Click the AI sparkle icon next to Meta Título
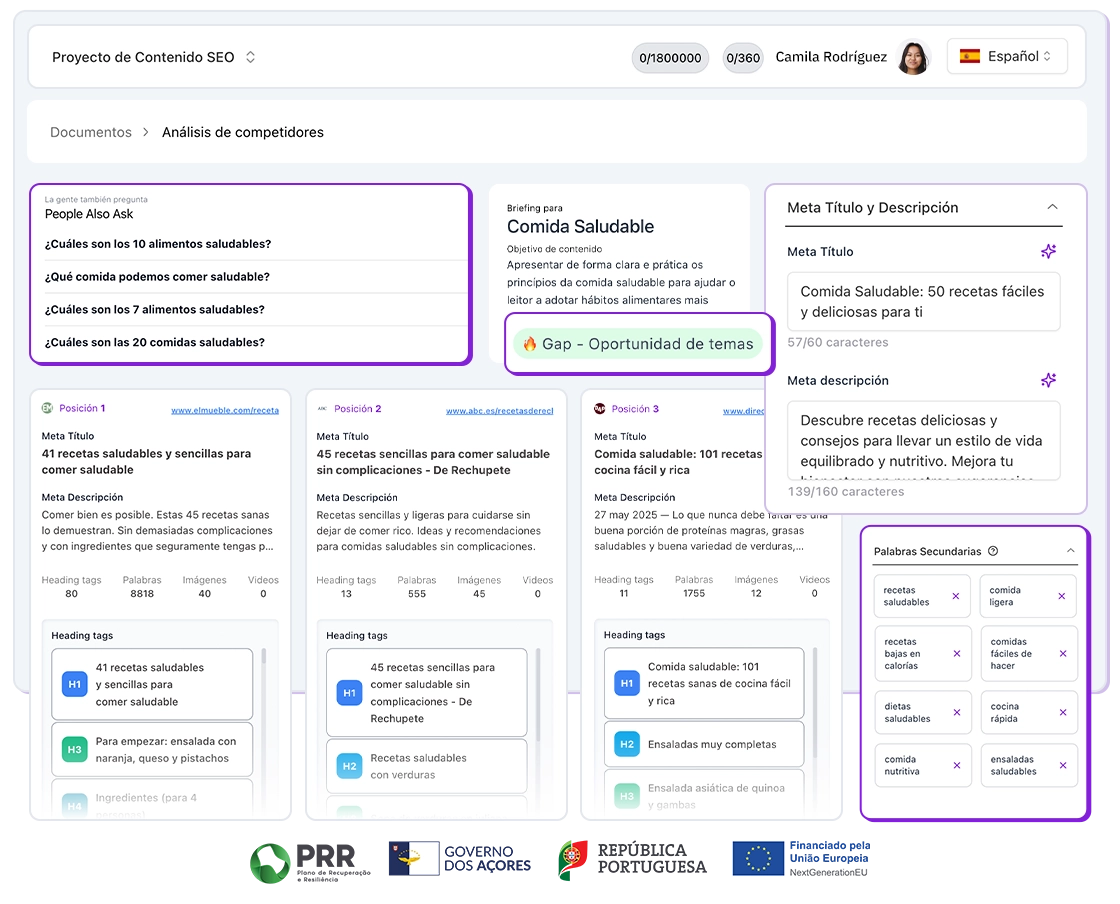The image size is (1120, 904). click(1048, 251)
